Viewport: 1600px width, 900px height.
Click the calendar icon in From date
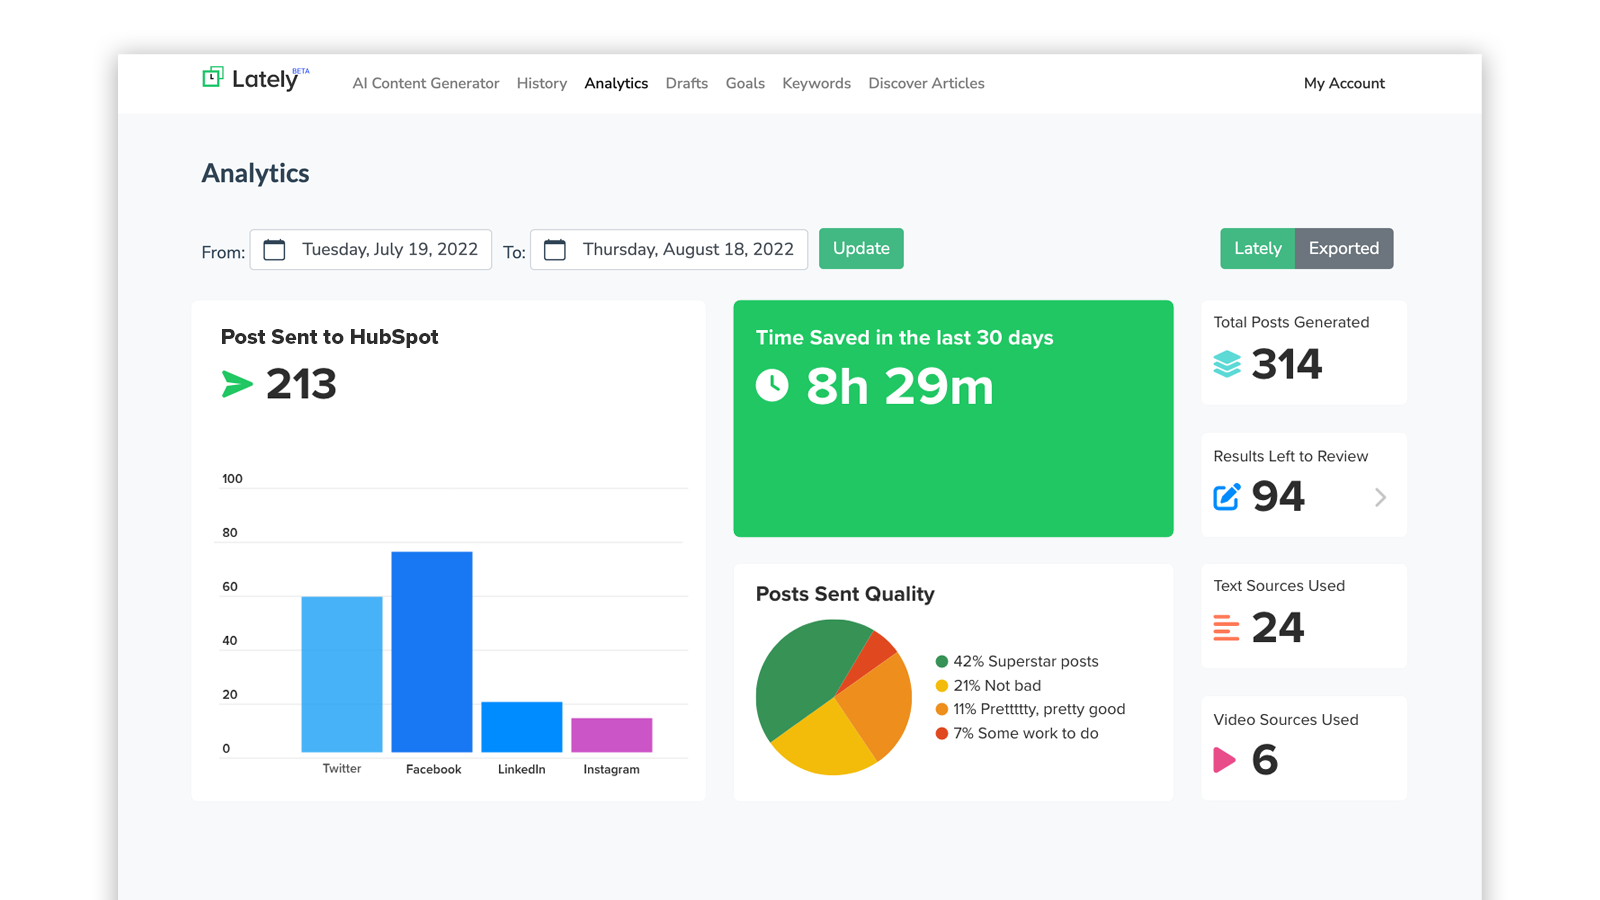[x=274, y=250]
